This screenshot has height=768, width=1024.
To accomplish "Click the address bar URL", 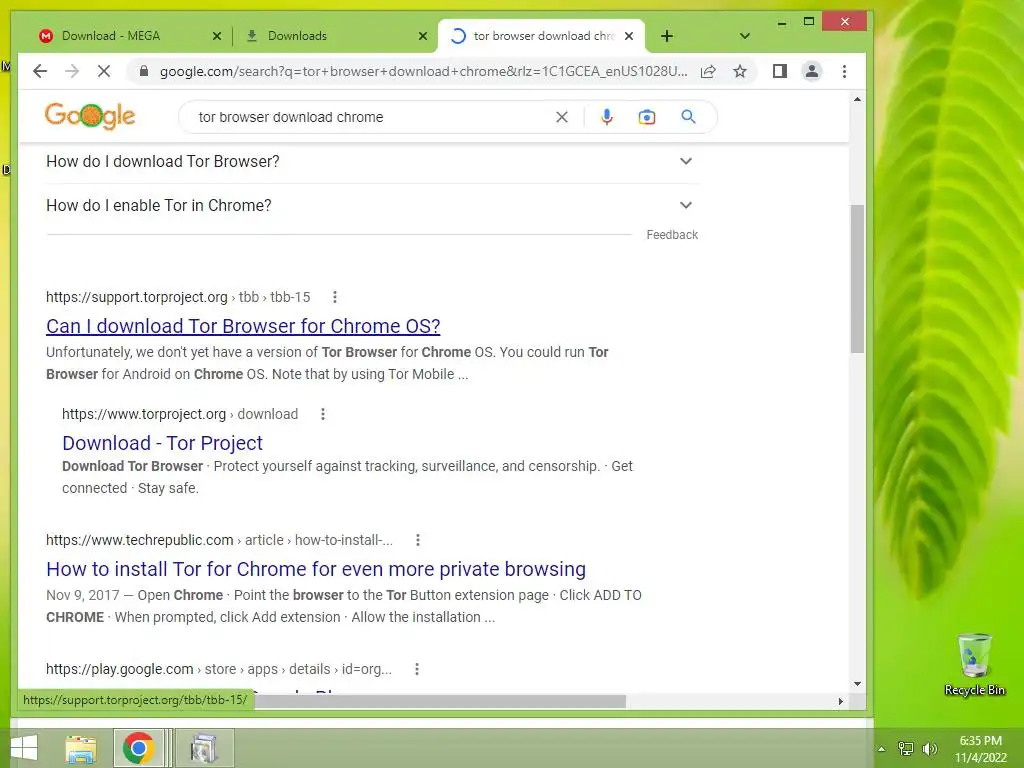I will click(423, 71).
